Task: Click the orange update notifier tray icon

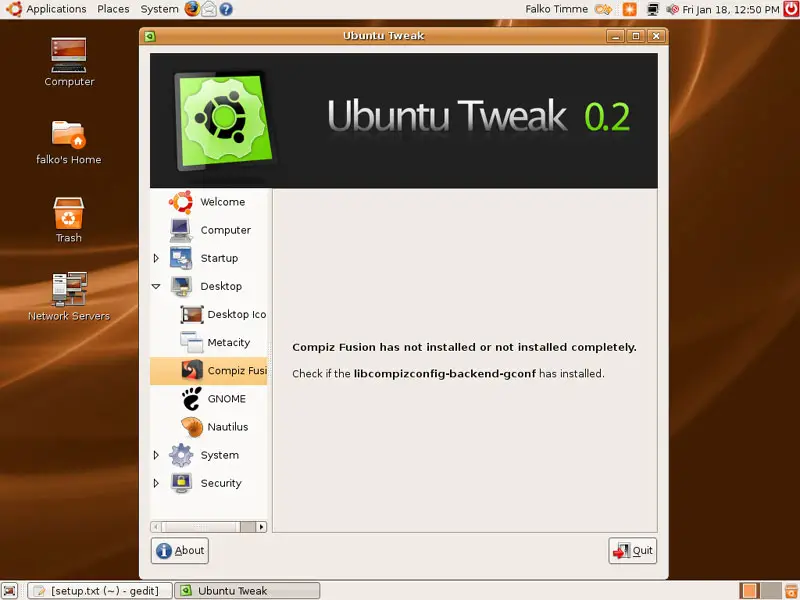Action: click(629, 9)
